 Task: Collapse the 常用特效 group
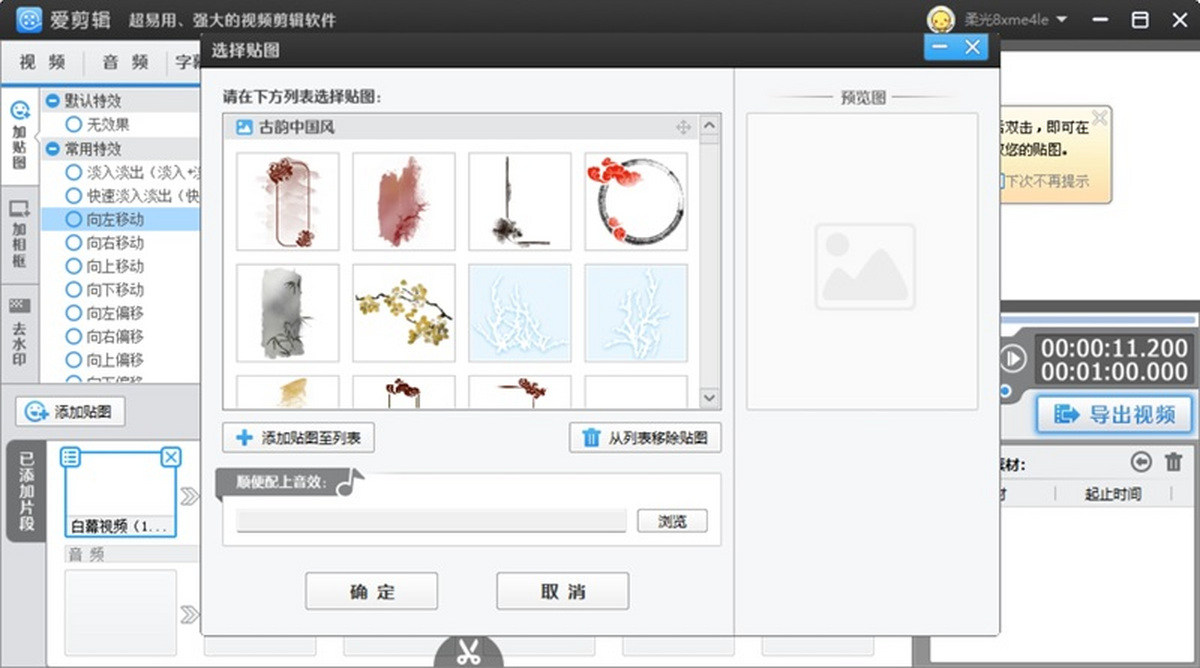(x=53, y=148)
